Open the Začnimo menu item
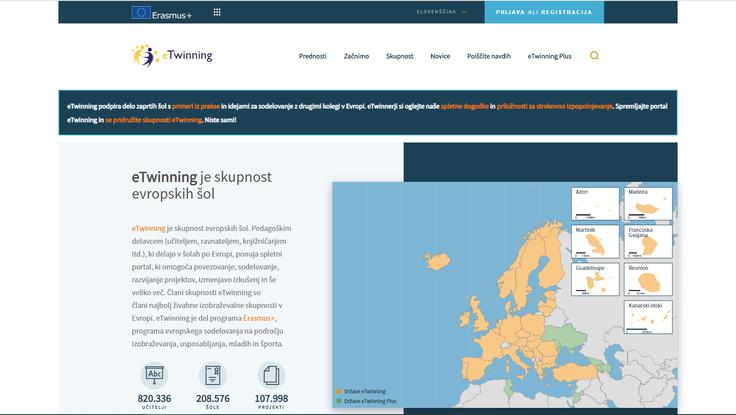 pyautogui.click(x=356, y=56)
